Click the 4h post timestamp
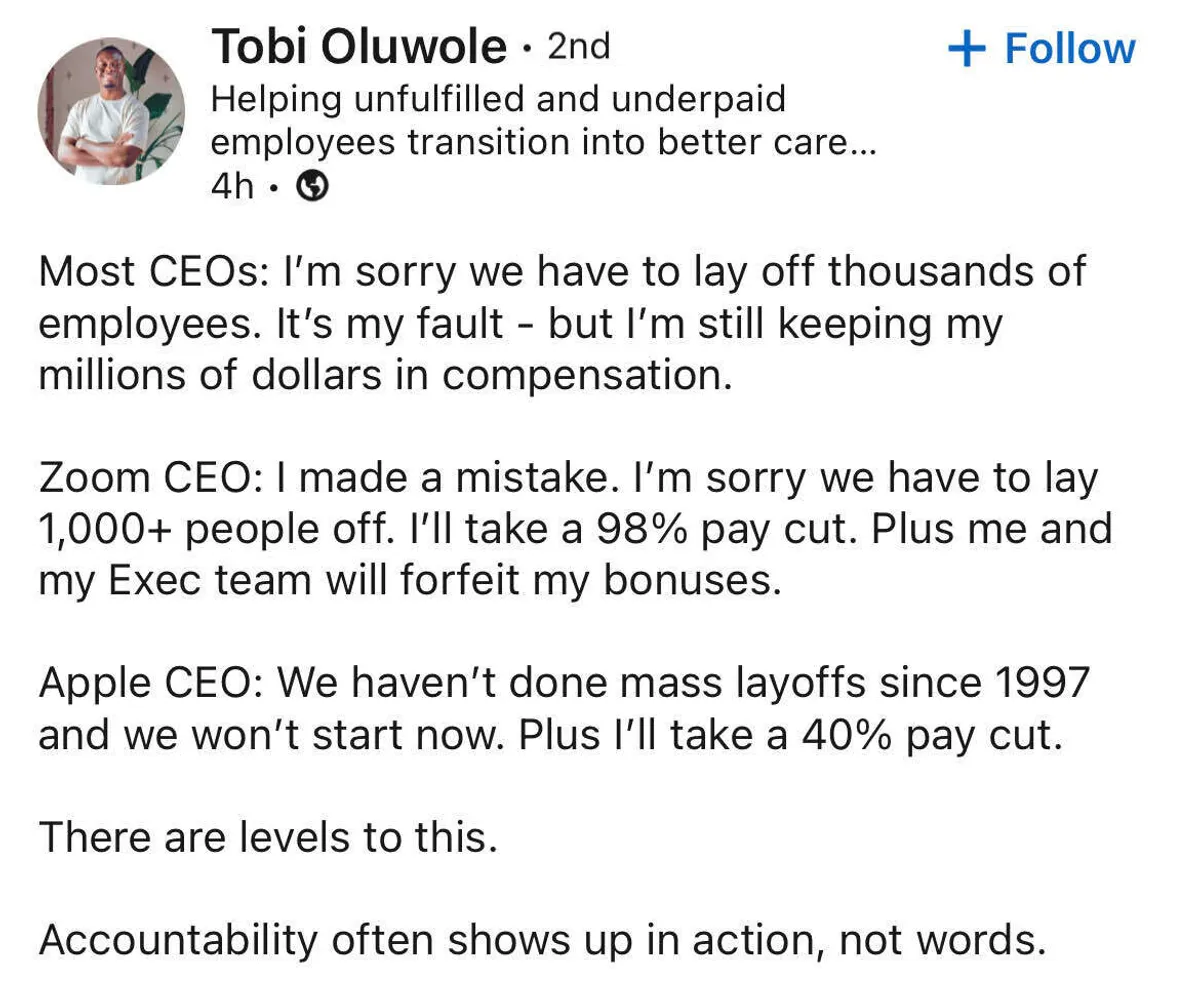 pos(232,186)
